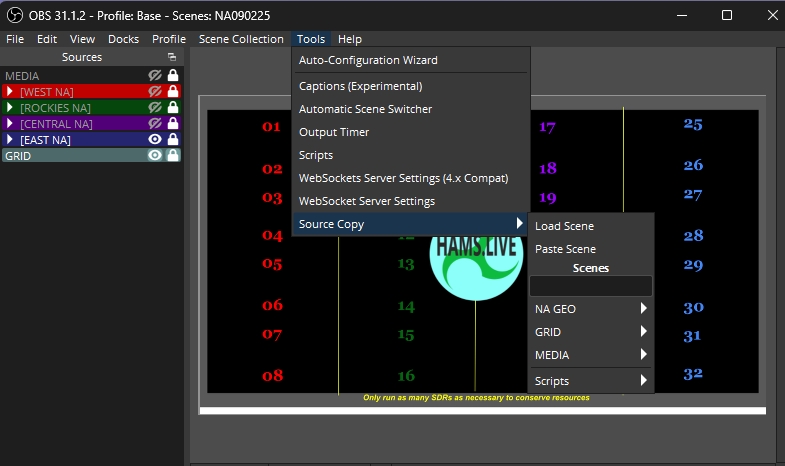Viewport: 785px width, 466px height.
Task: Show the hidden WEST NA group
Action: click(155, 91)
